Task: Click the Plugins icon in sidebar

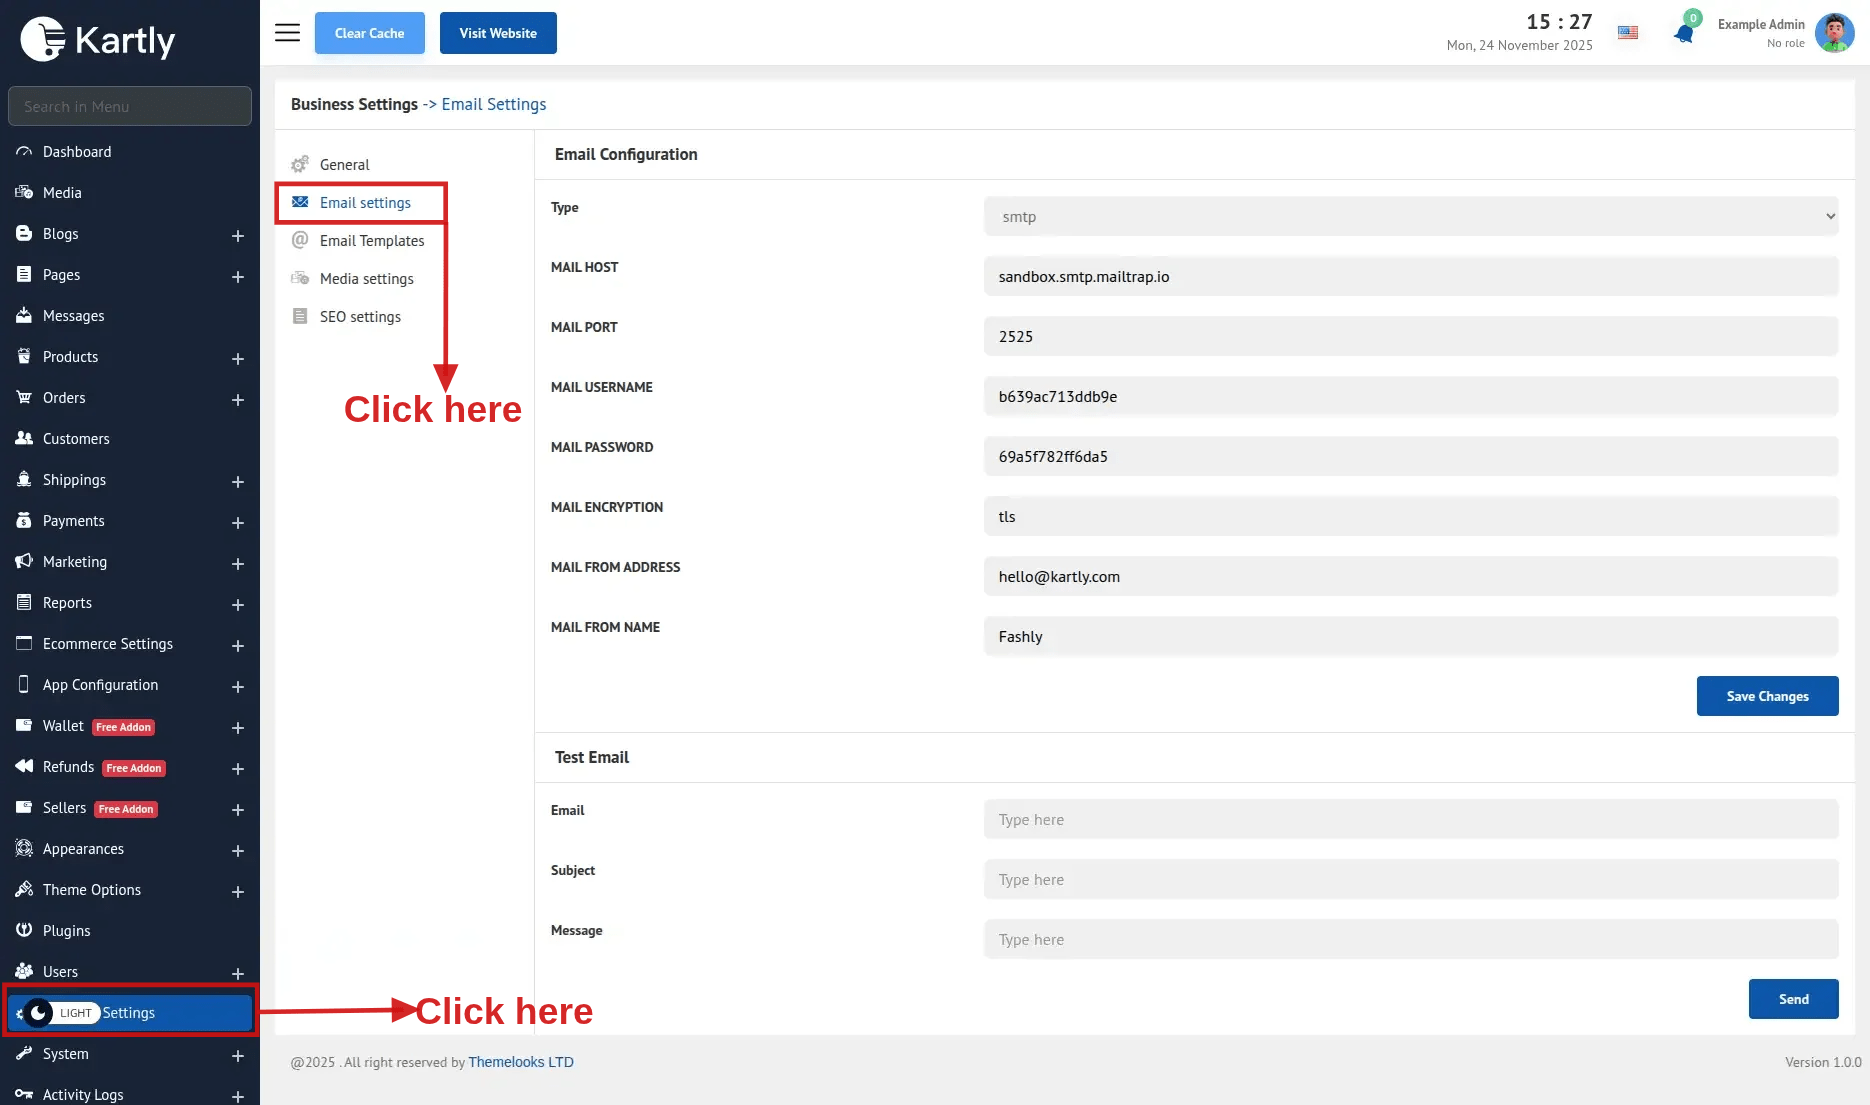Action: coord(24,931)
